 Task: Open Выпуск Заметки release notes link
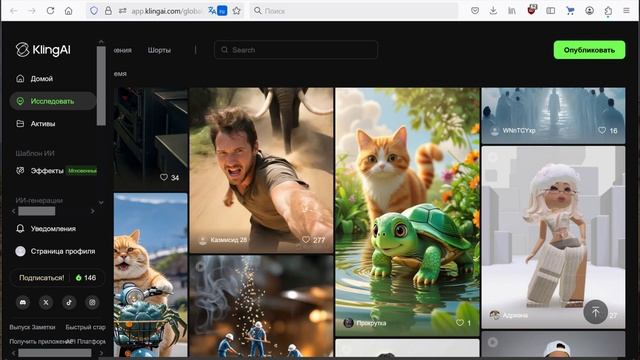[32, 327]
